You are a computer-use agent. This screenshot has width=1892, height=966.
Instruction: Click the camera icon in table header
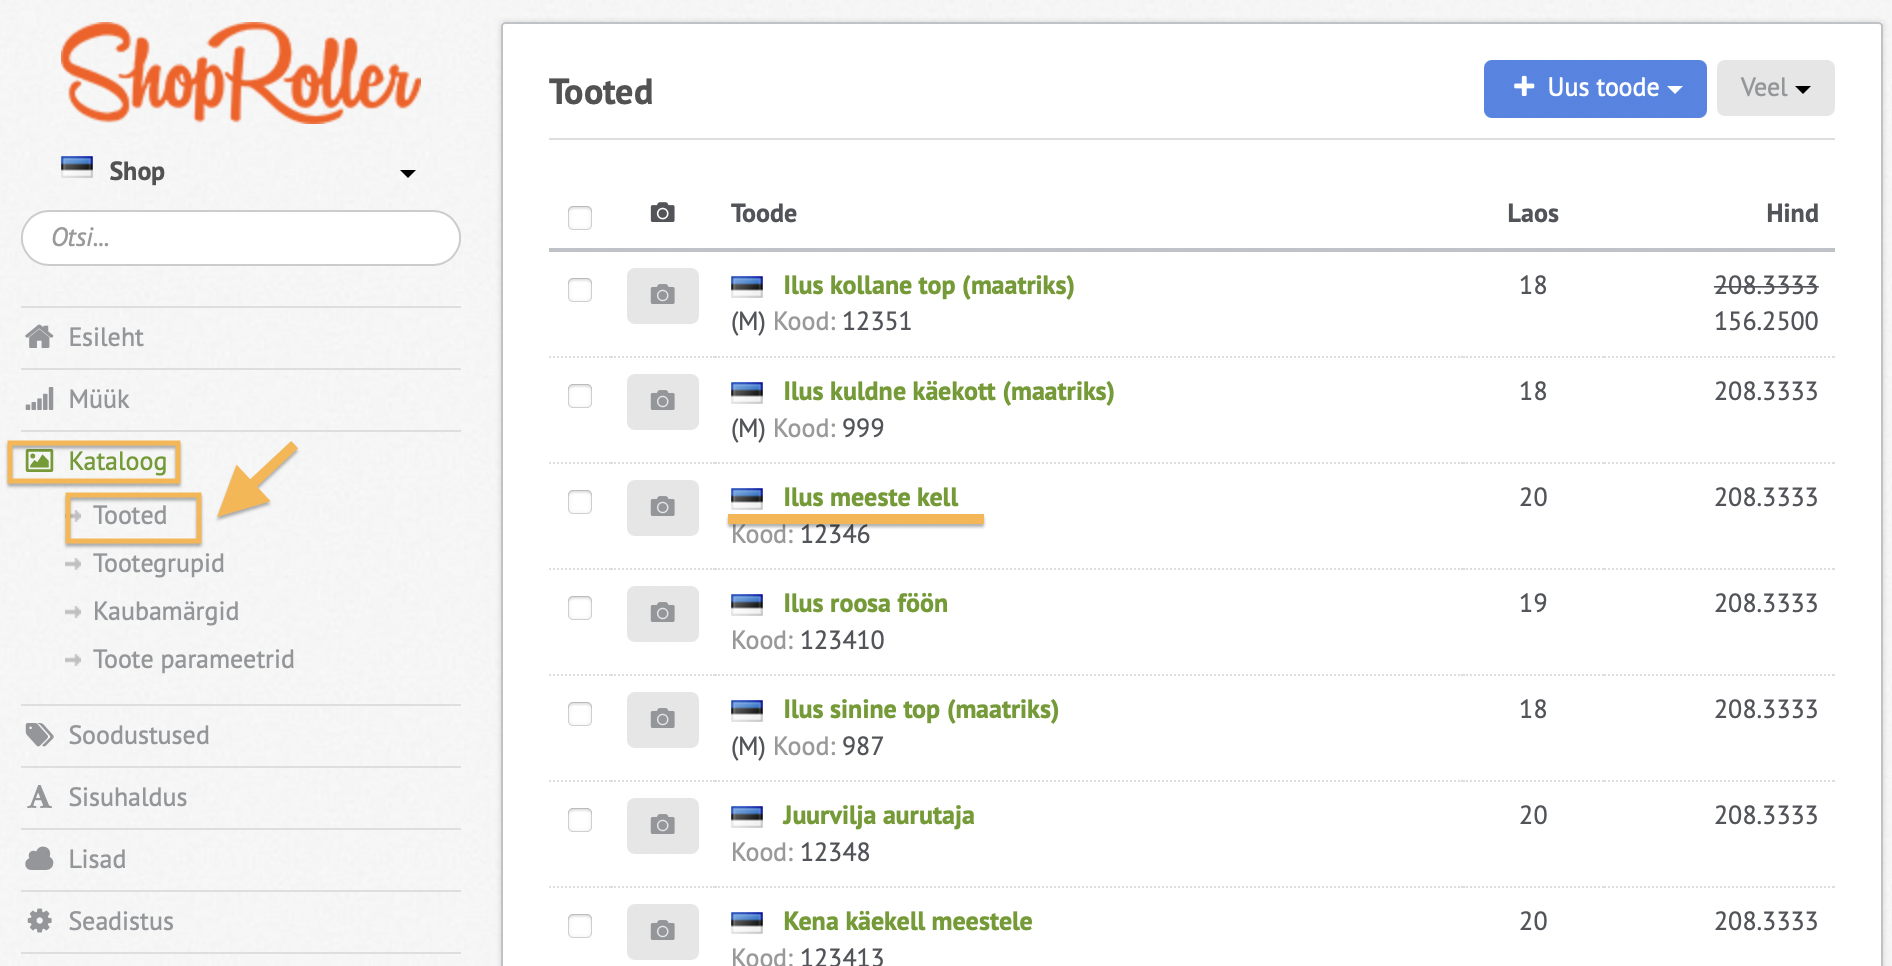662,213
